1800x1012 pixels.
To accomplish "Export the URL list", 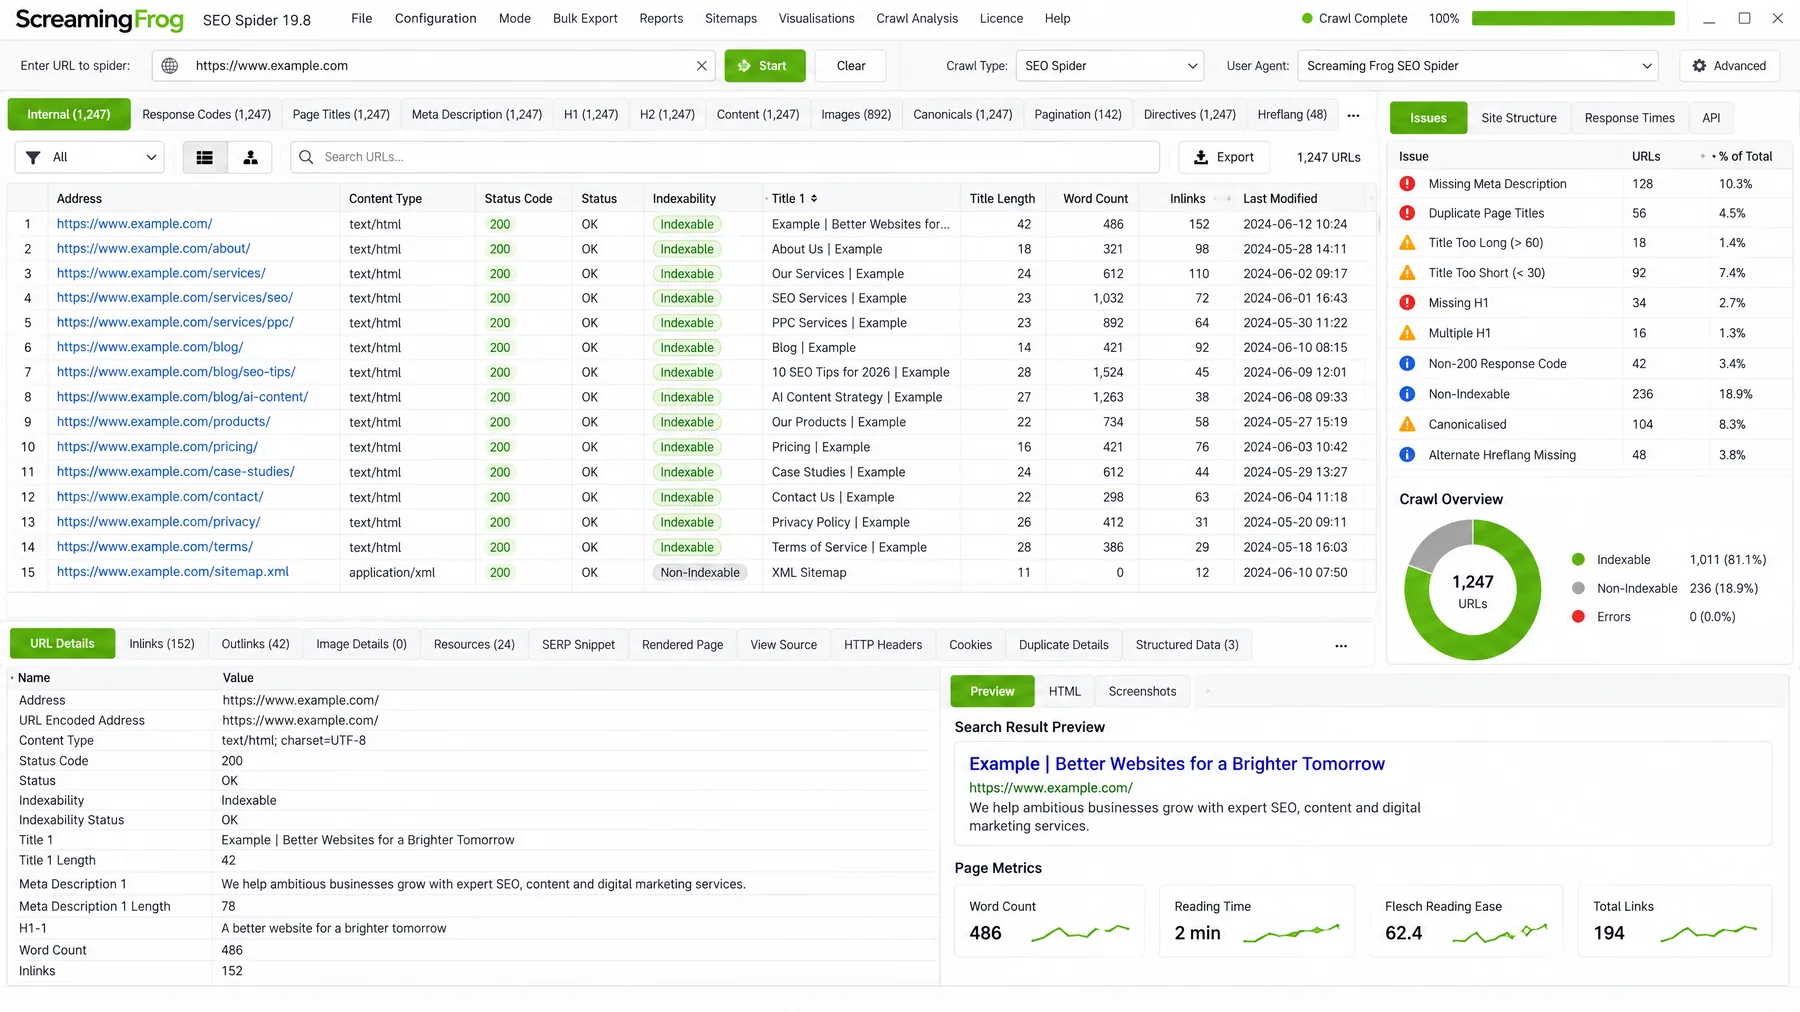I will pos(1225,157).
